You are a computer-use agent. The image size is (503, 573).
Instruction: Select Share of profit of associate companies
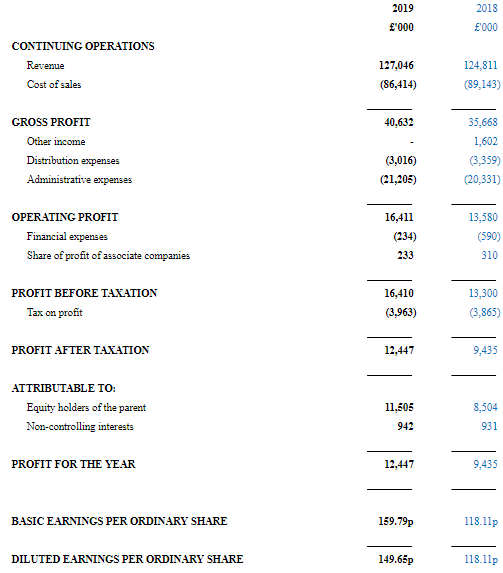108,255
